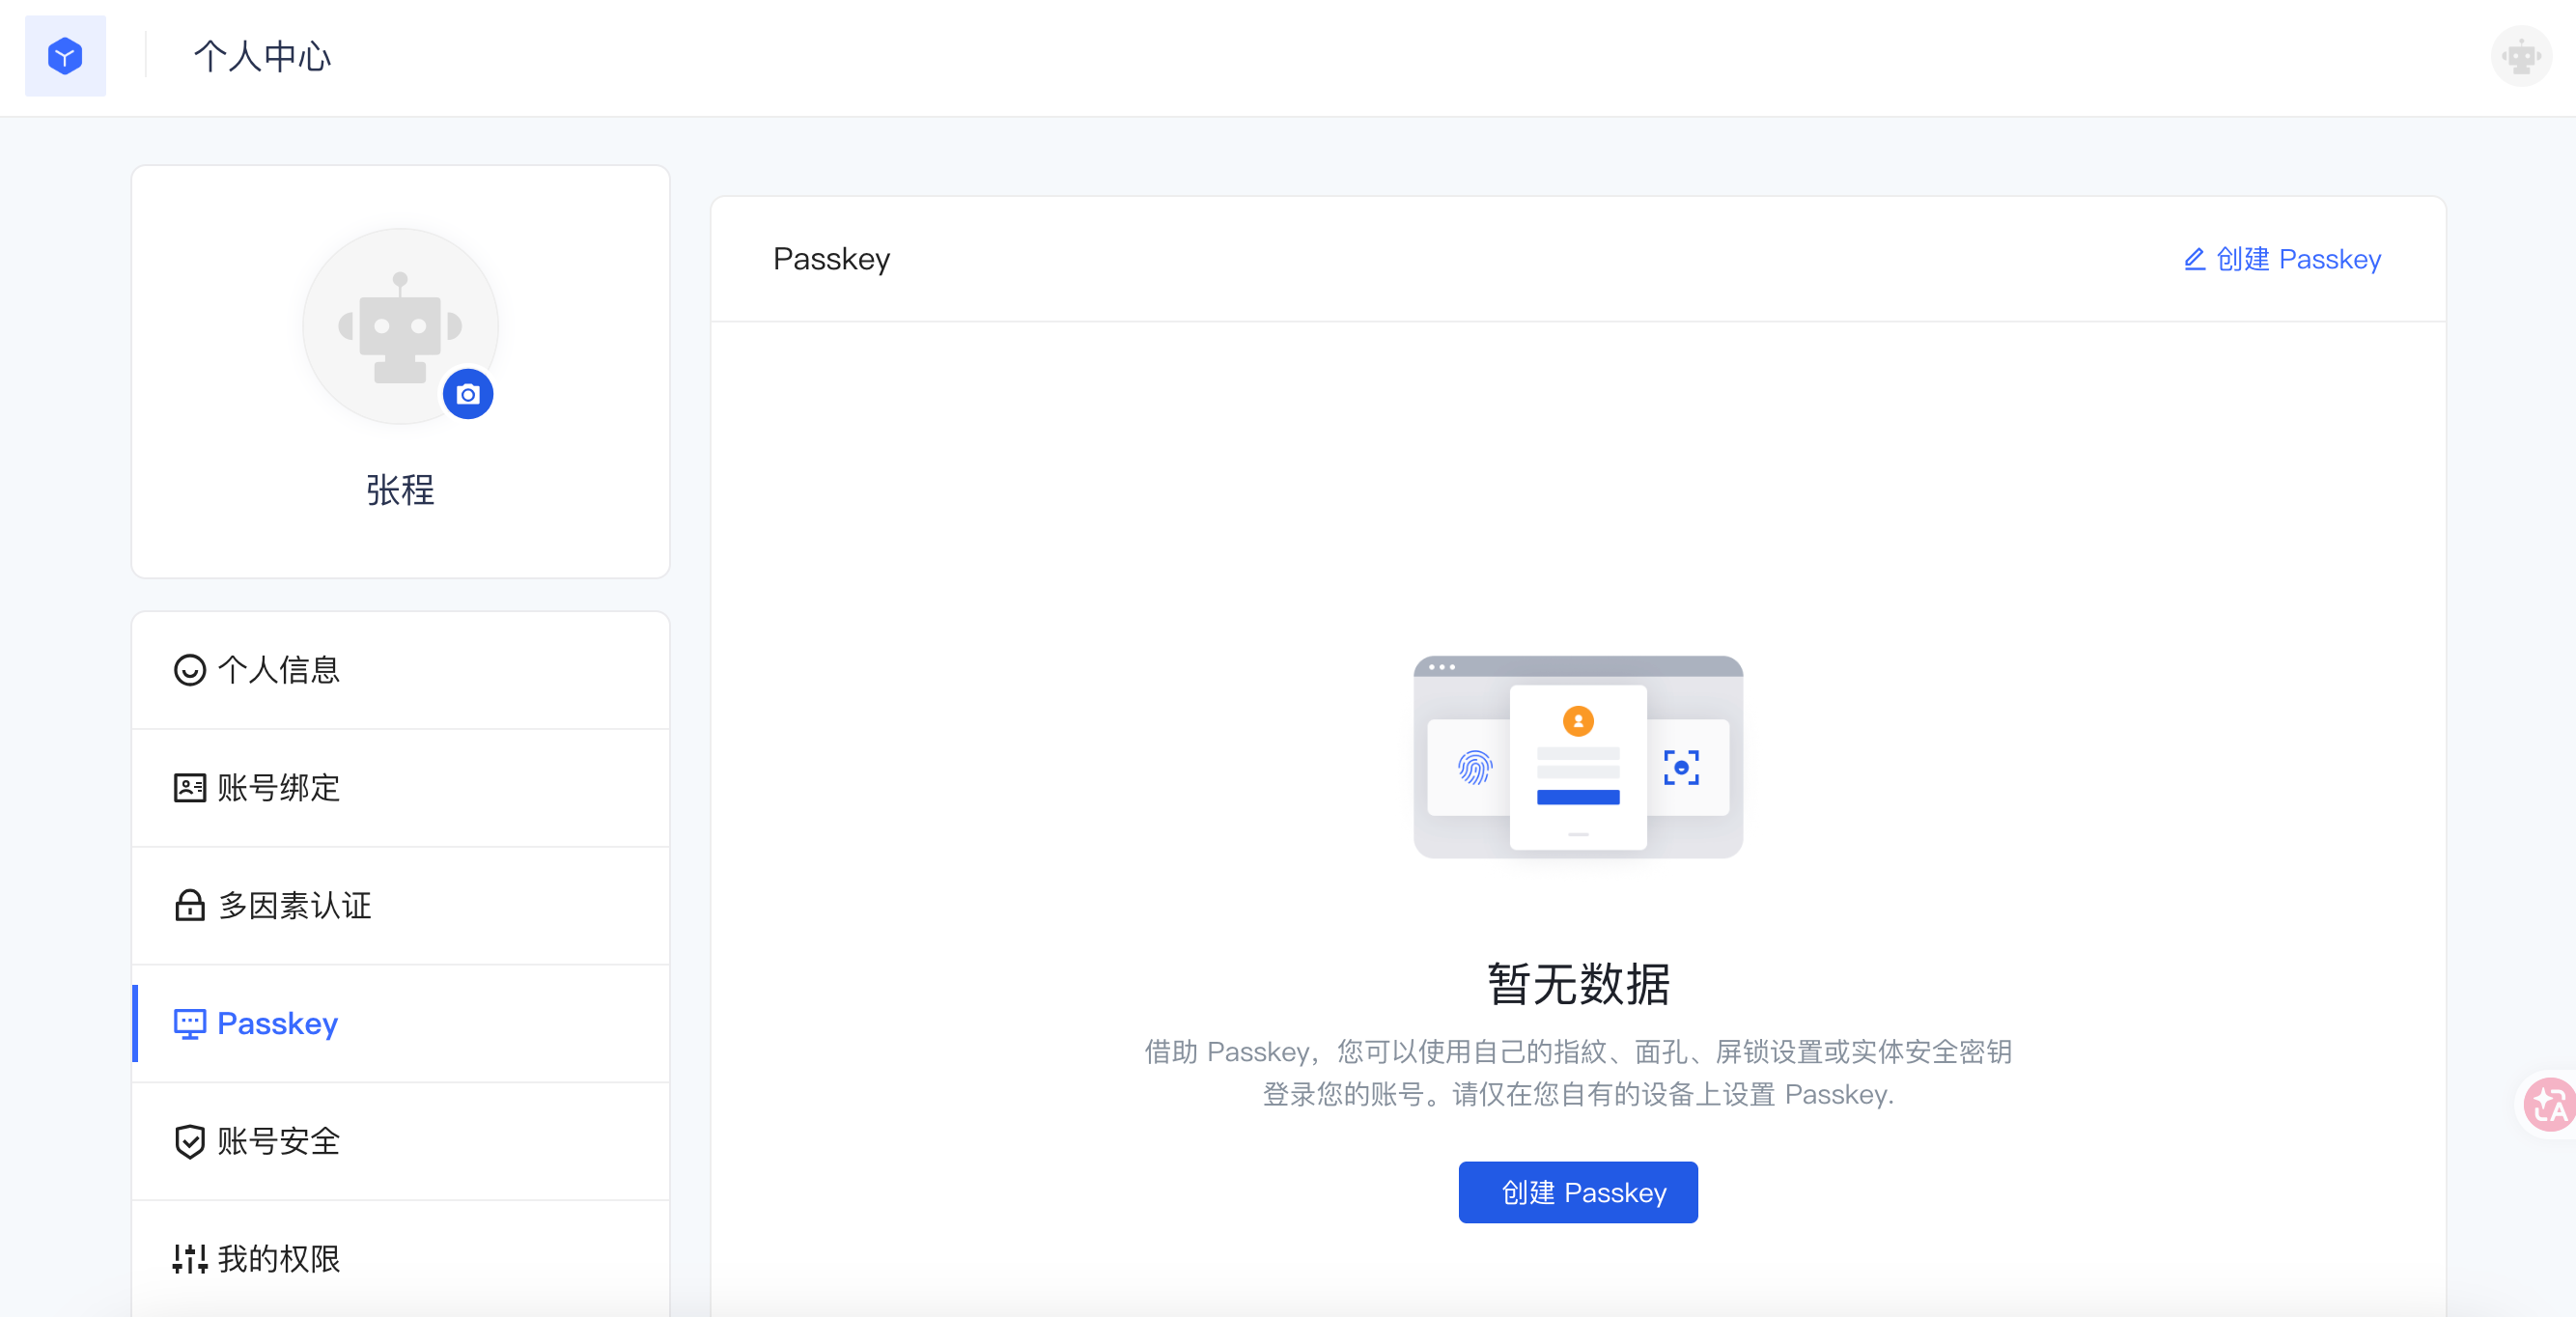
Task: Click the lock icon beside 多因素认证
Action: (x=189, y=906)
